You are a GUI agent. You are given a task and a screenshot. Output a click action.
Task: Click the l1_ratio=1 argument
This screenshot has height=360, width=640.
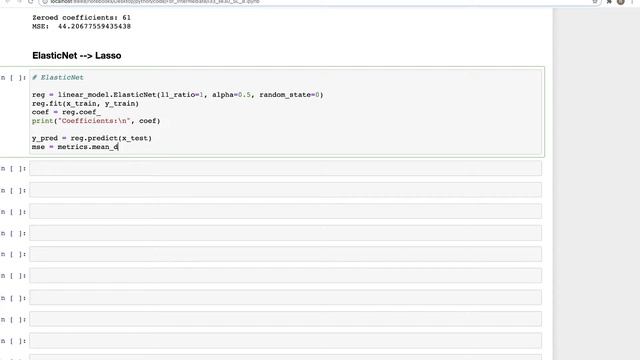click(182, 95)
